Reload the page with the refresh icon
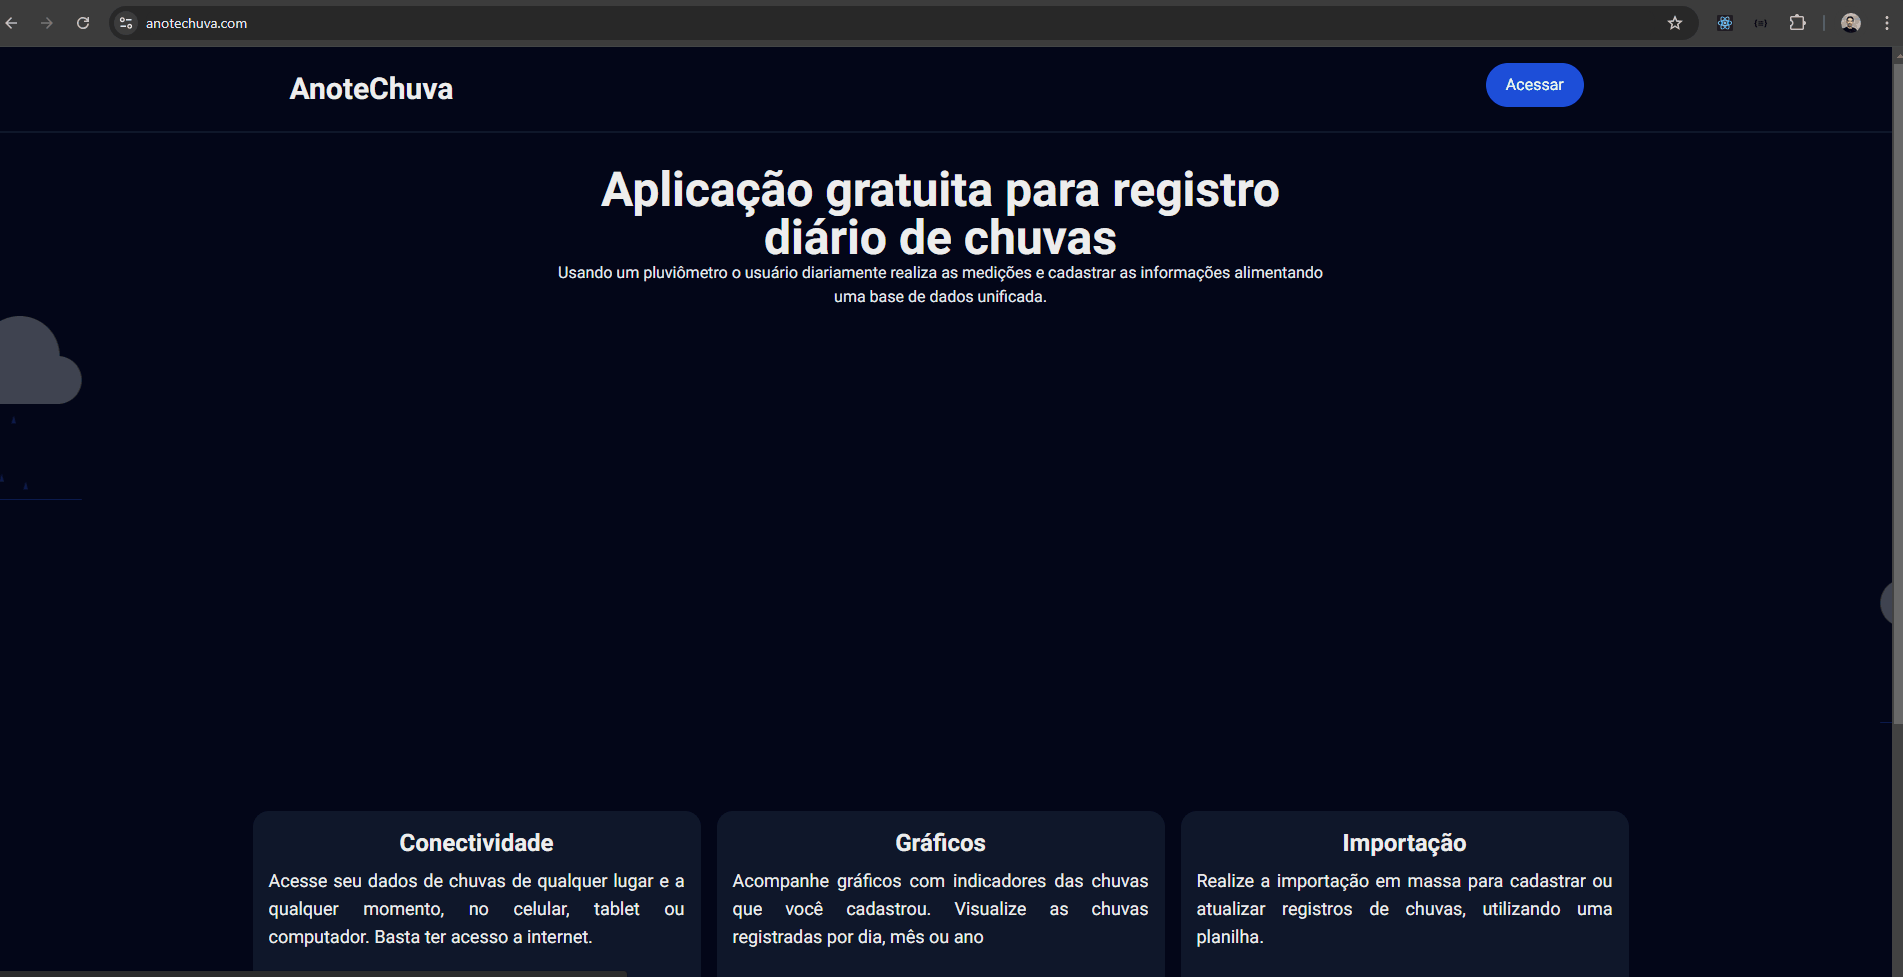Viewport: 1903px width, 977px height. pyautogui.click(x=83, y=23)
